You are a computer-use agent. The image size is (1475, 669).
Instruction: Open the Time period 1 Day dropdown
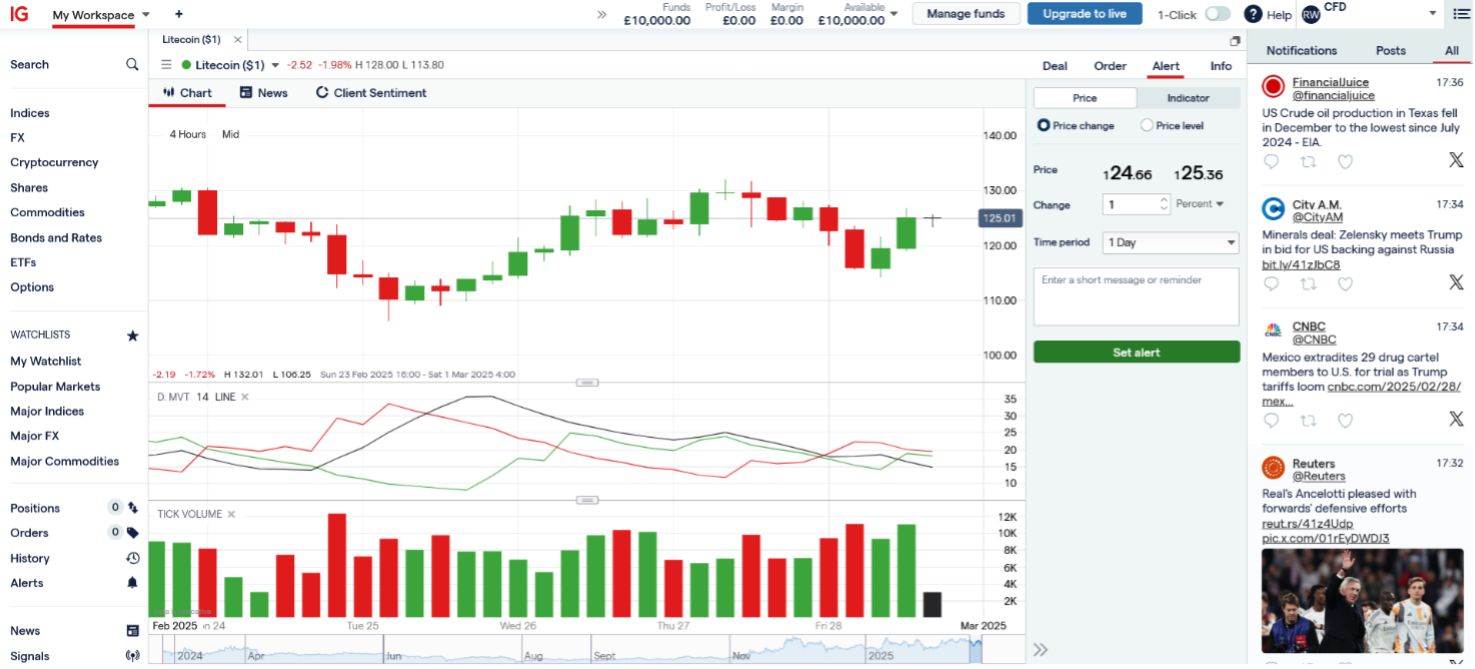tap(1171, 242)
